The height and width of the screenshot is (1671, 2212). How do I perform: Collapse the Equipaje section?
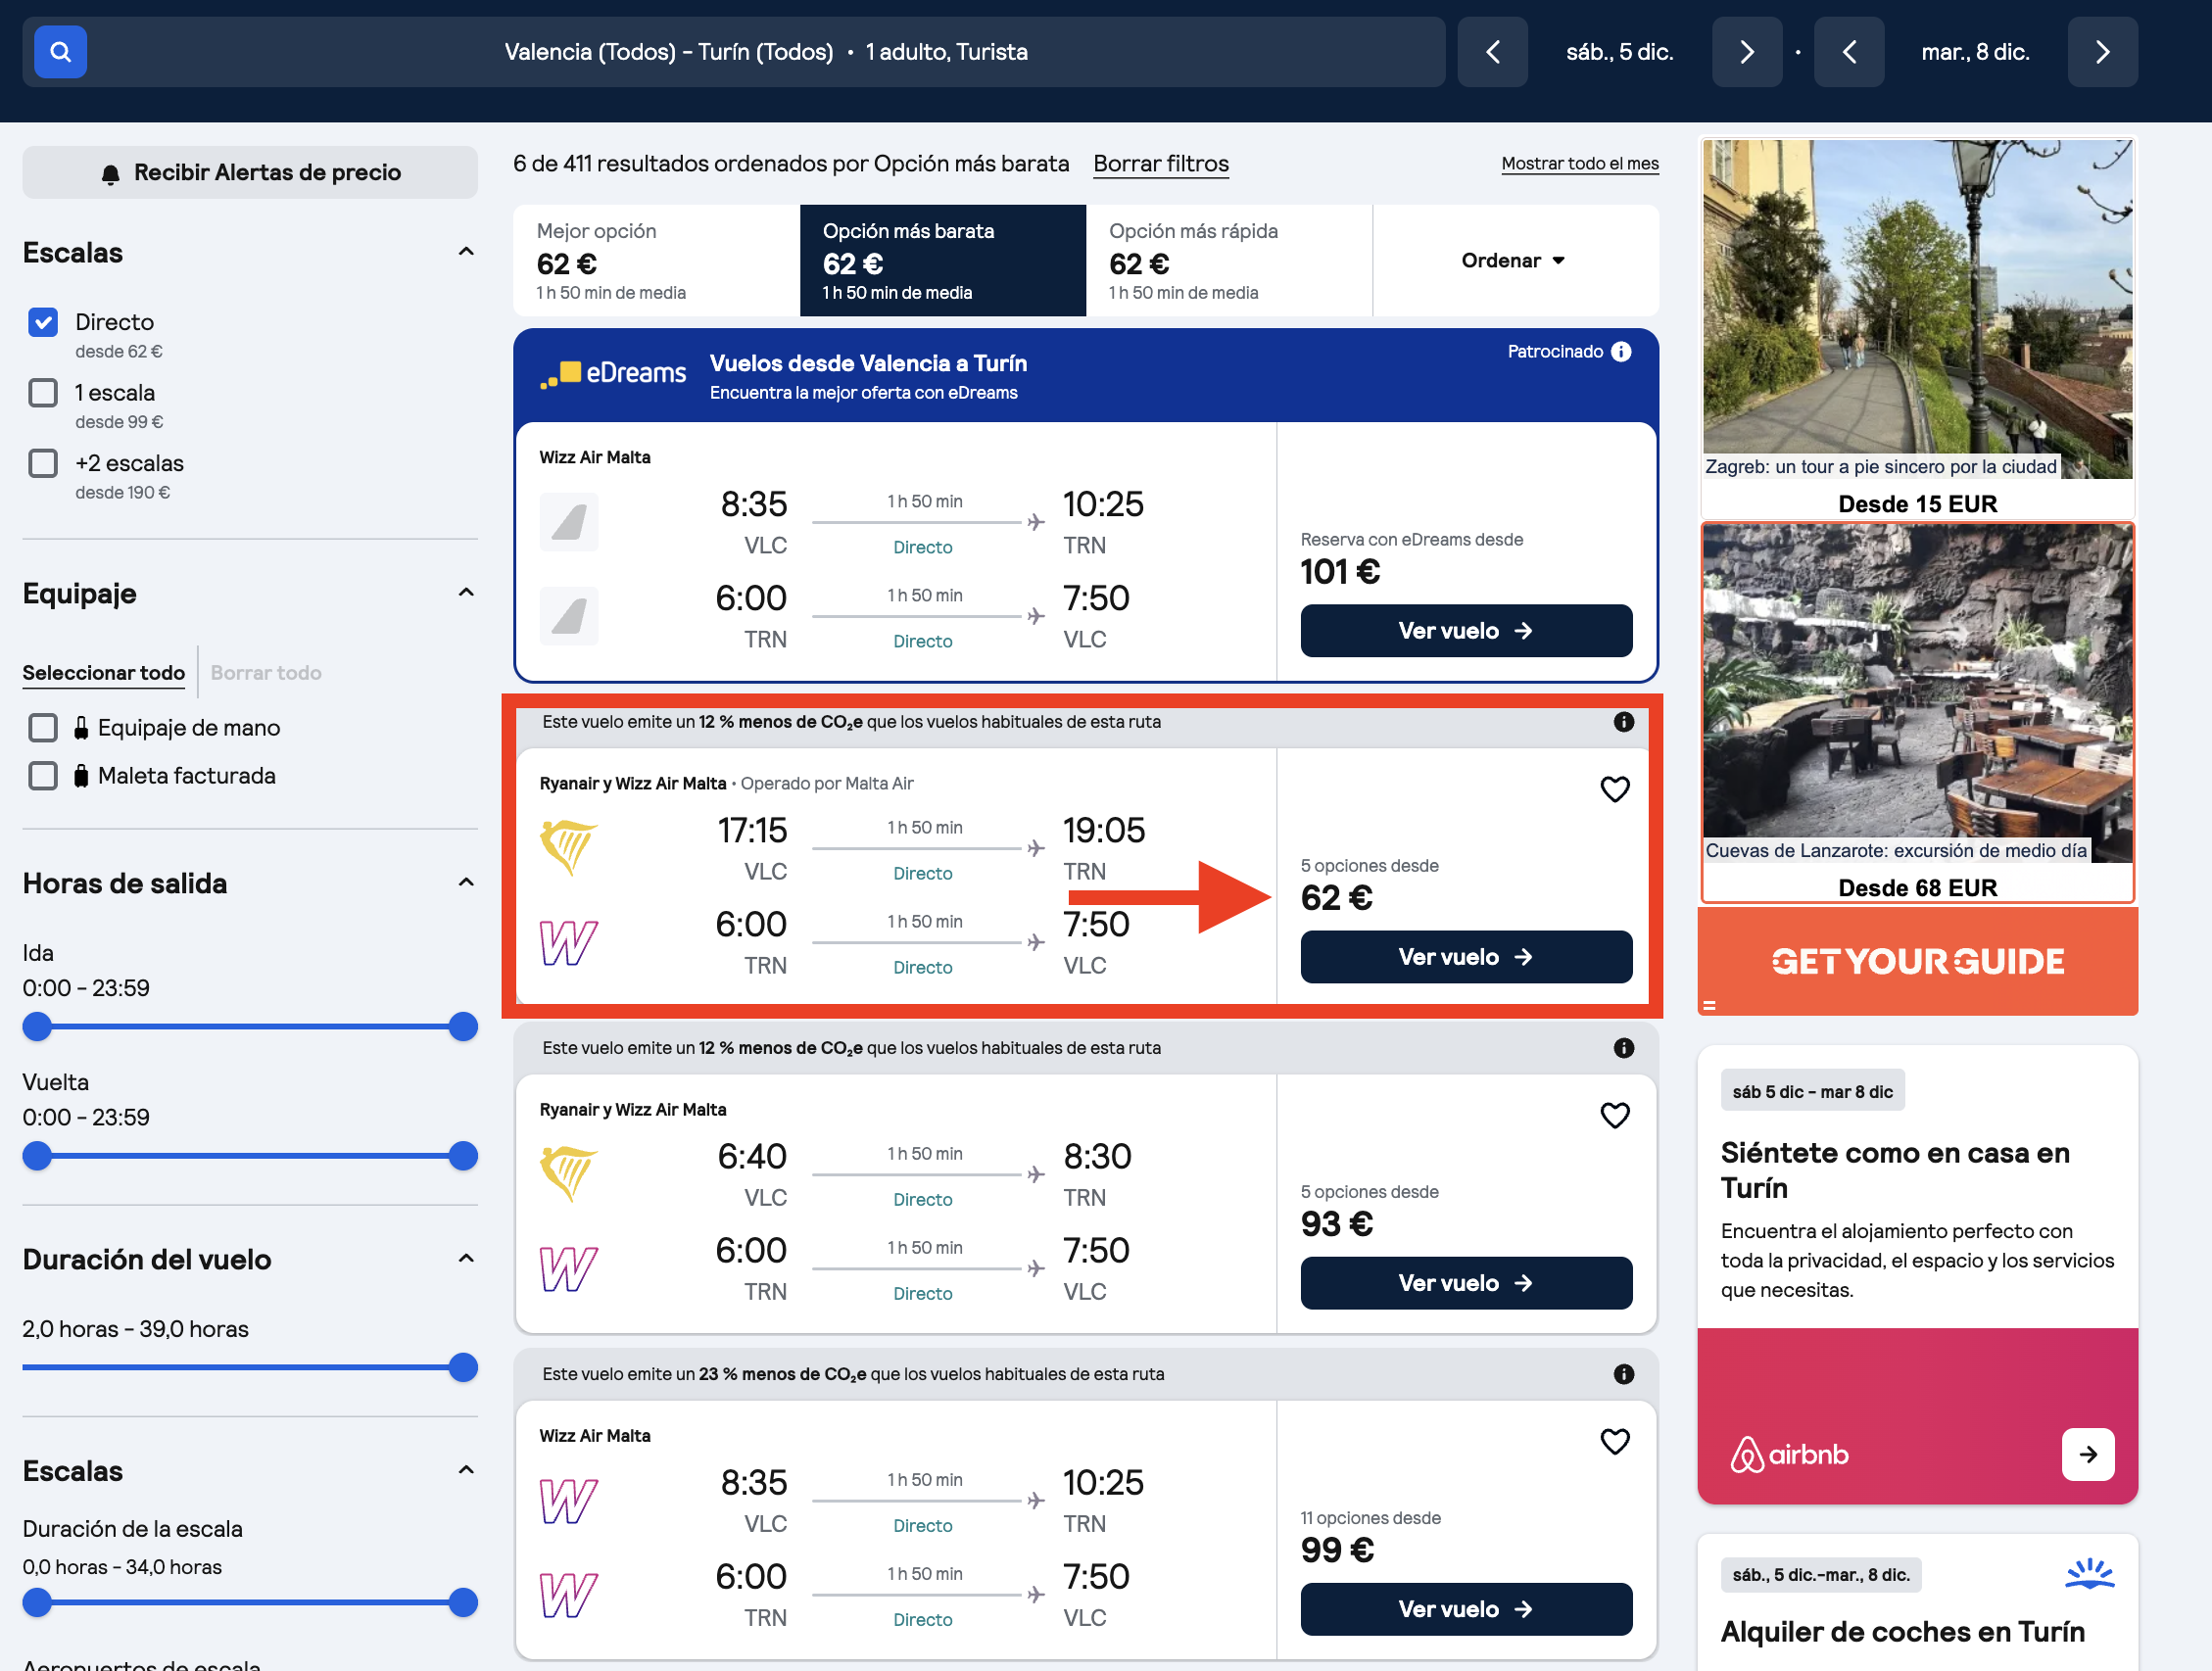[466, 593]
